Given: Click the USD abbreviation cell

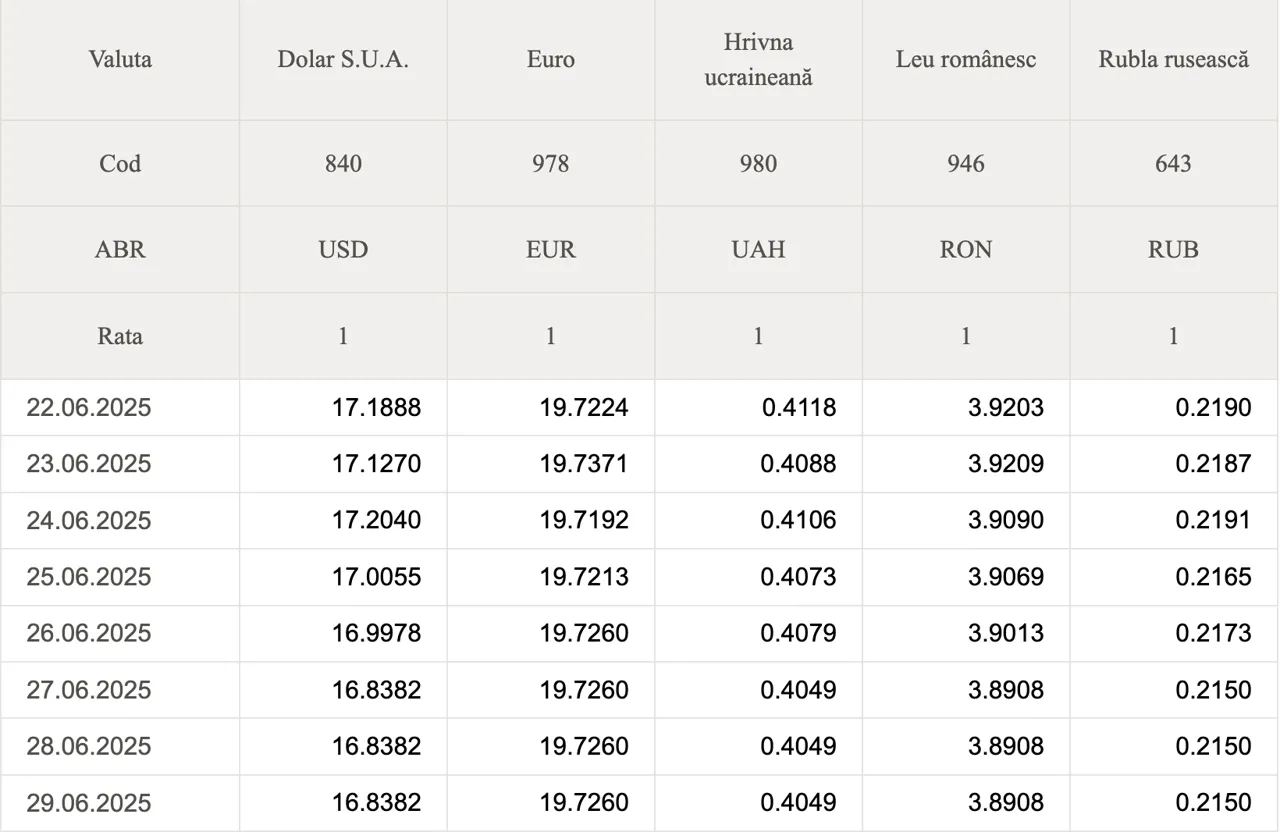Looking at the screenshot, I should tap(343, 249).
